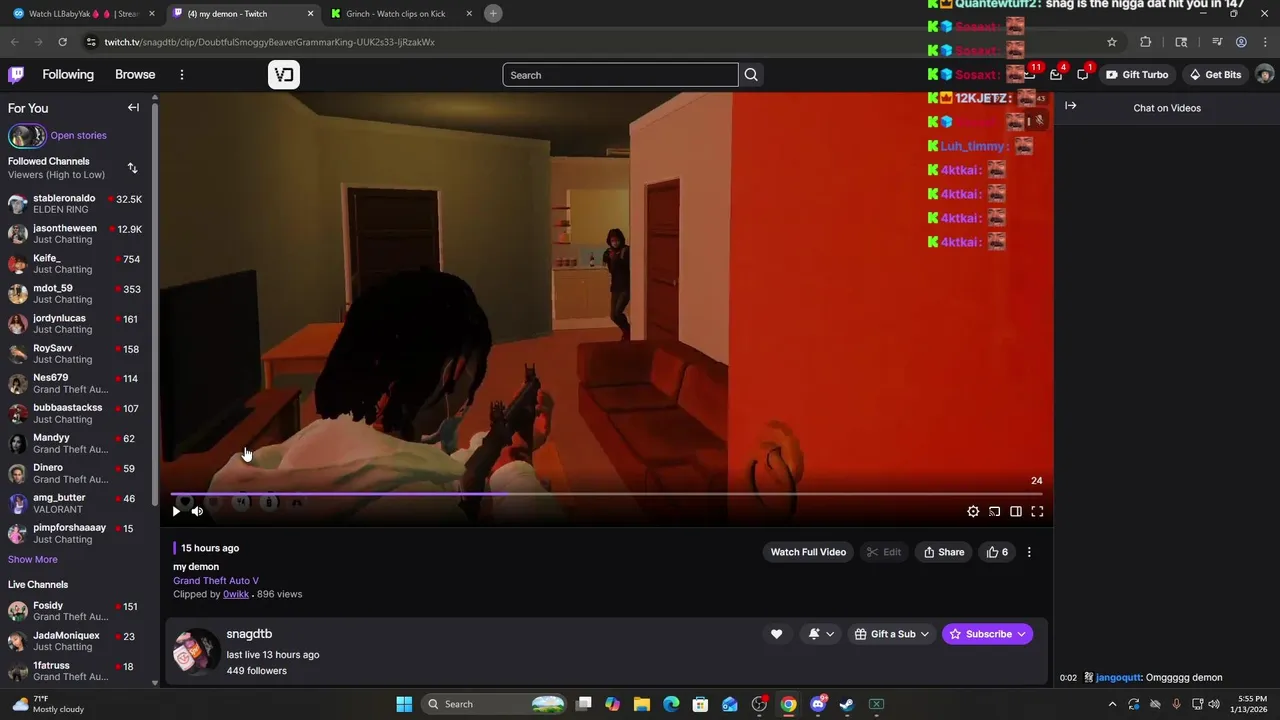Cast the clip to a device
Image resolution: width=1280 pixels, height=720 pixels.
pyautogui.click(x=994, y=511)
